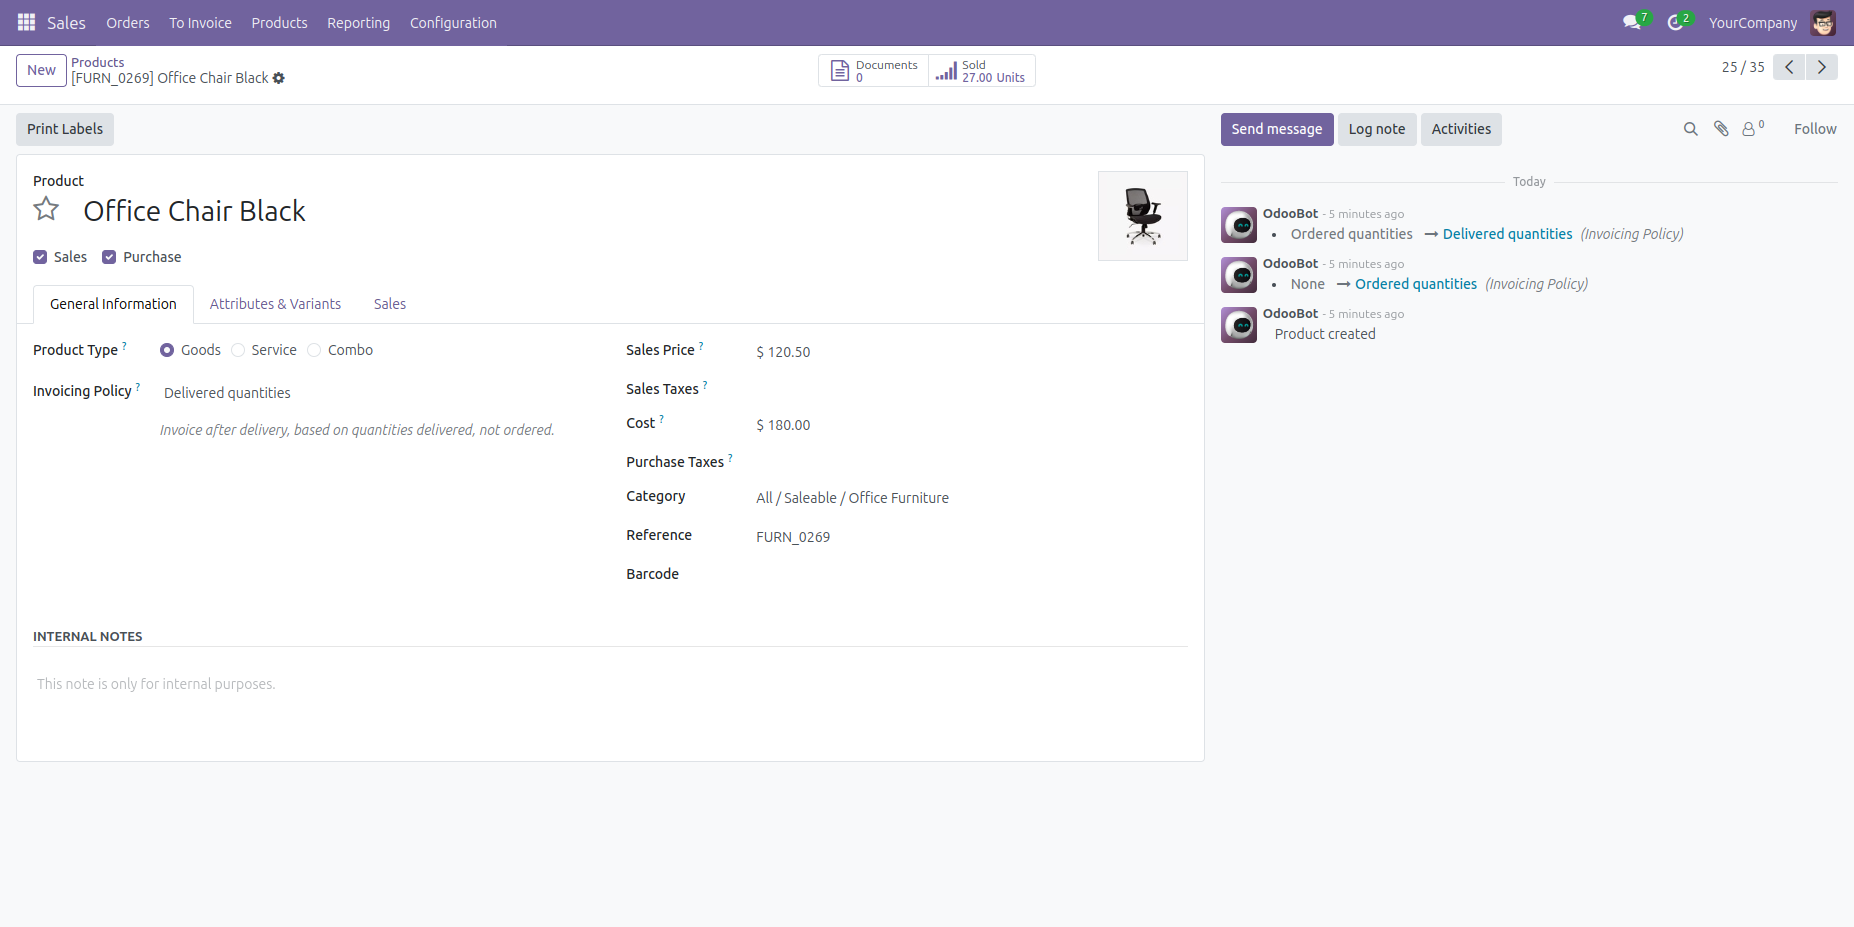Search messages in the chatter
This screenshot has width=1854, height=927.
1690,129
